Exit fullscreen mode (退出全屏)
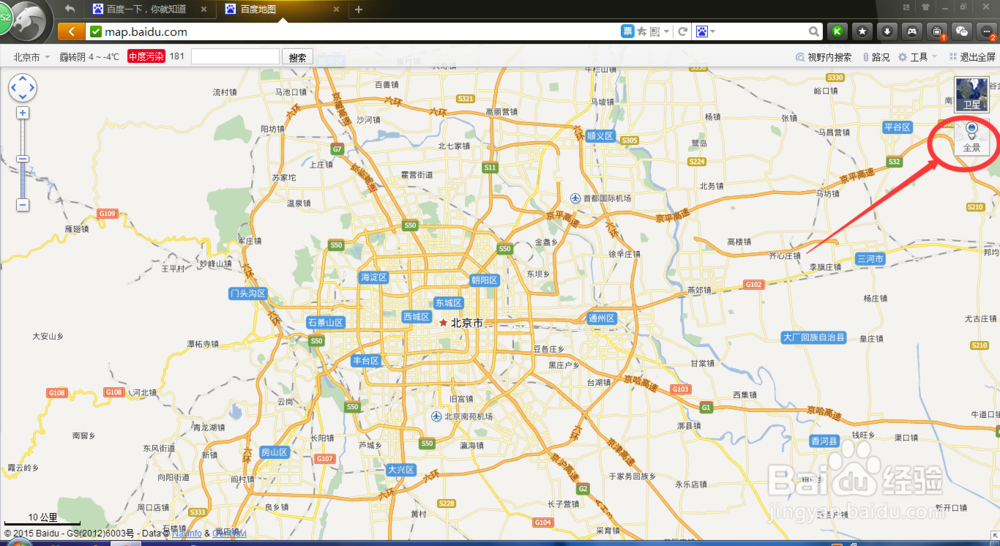This screenshot has width=1000, height=546. tap(972, 57)
